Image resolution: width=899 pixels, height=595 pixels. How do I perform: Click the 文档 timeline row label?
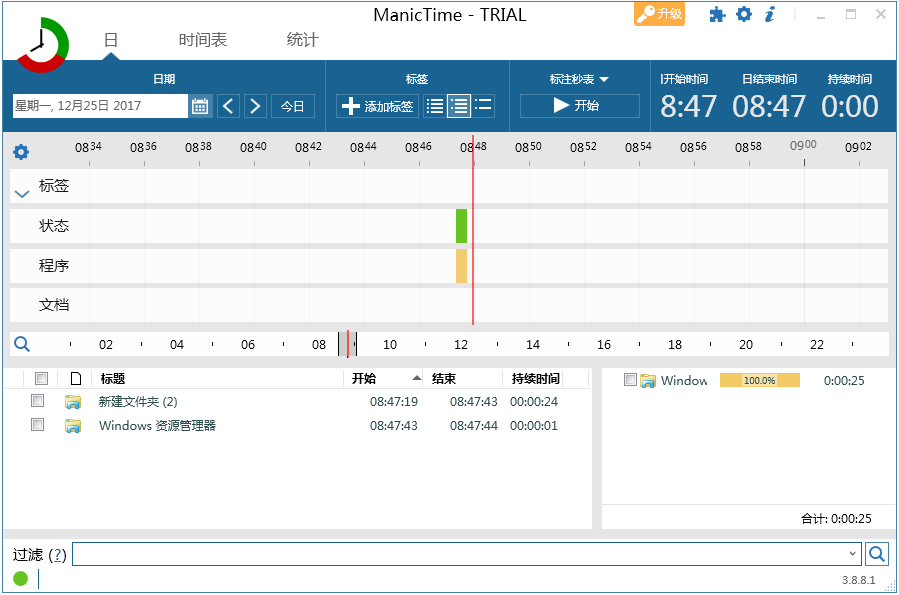coord(54,305)
